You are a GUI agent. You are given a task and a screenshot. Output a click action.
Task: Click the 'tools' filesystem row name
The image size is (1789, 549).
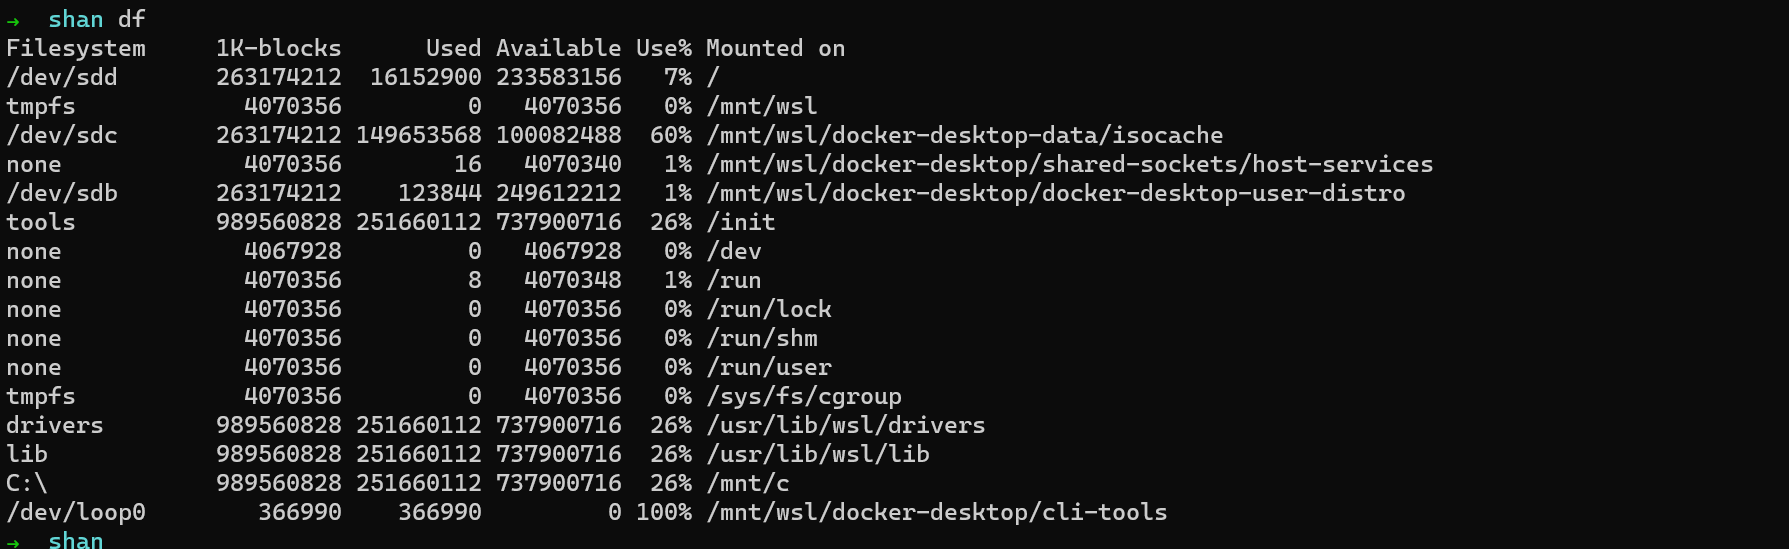[x=41, y=222]
